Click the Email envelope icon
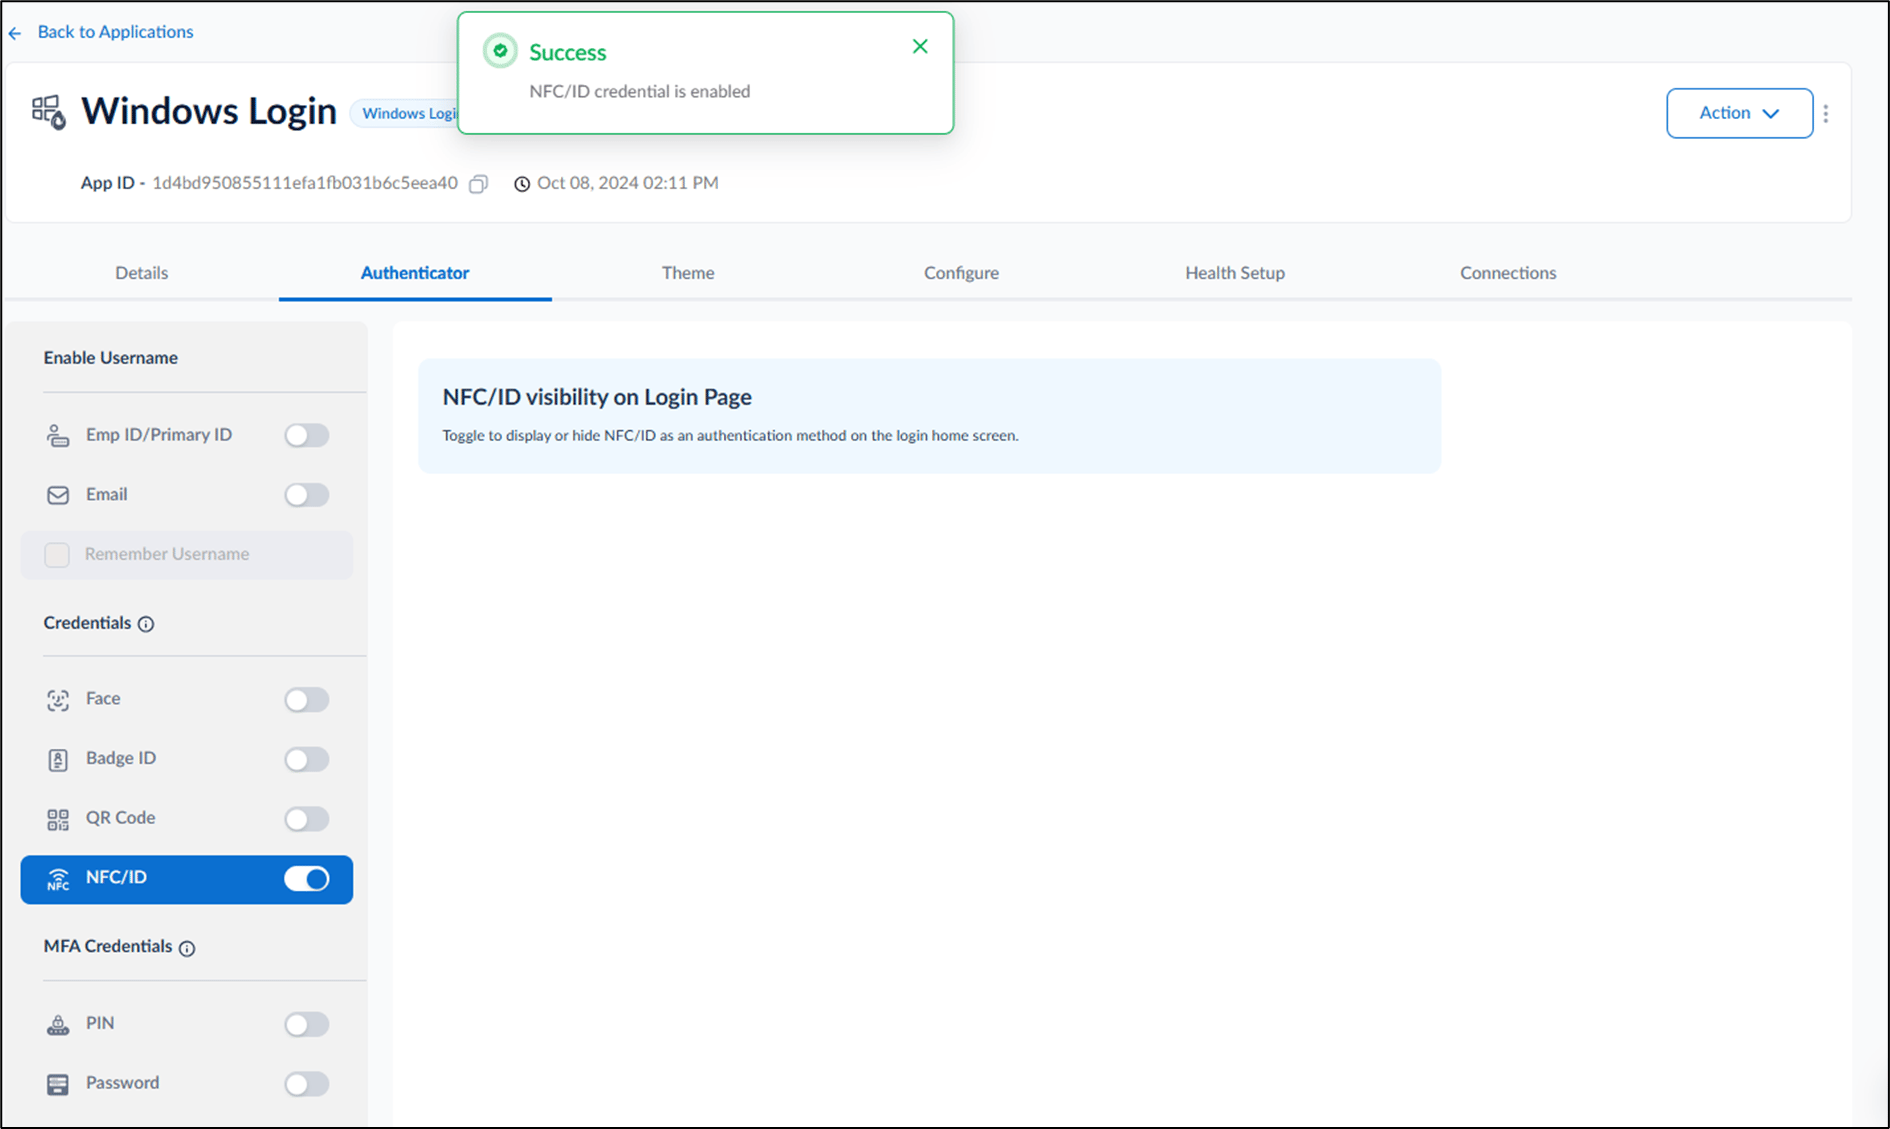1890x1129 pixels. click(x=58, y=495)
